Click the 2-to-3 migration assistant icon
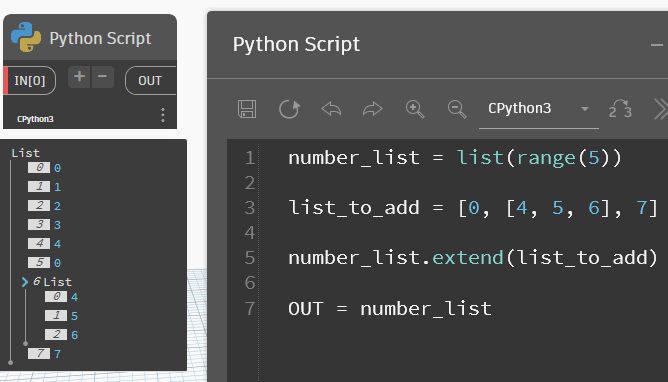Image resolution: width=668 pixels, height=382 pixels. tap(620, 109)
